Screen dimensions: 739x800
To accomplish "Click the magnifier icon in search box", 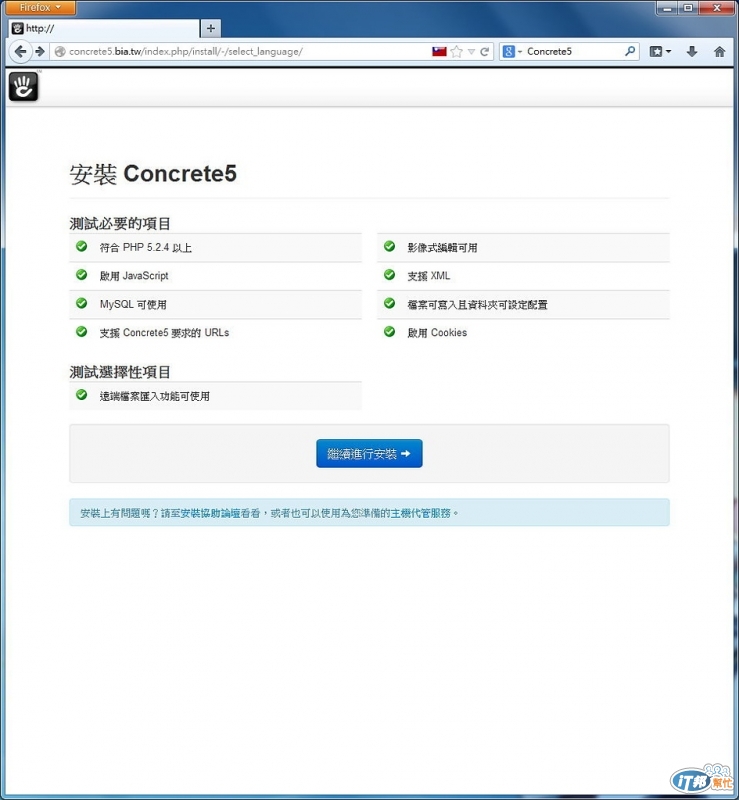I will (x=630, y=51).
